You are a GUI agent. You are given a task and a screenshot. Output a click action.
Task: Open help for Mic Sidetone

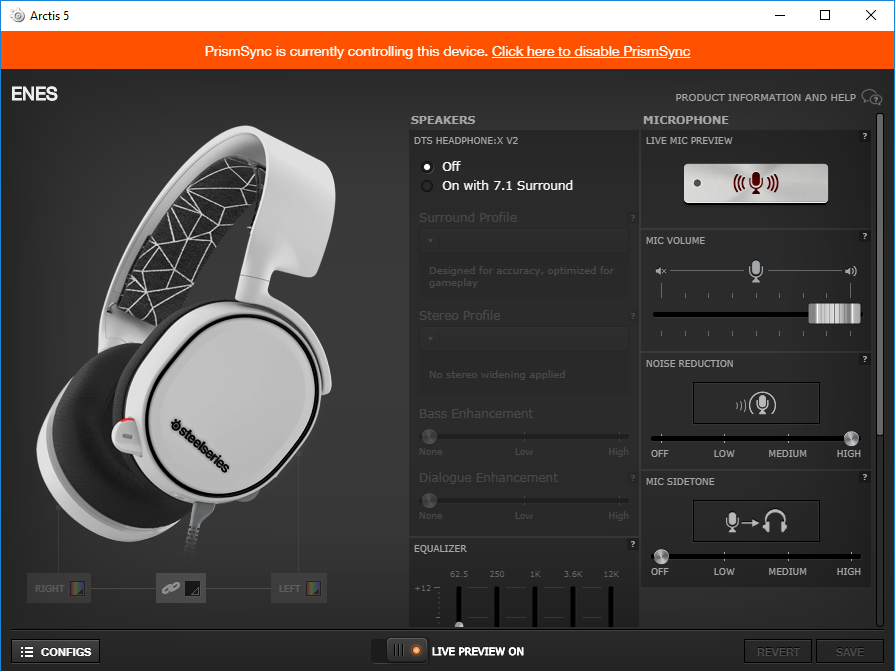tap(865, 477)
